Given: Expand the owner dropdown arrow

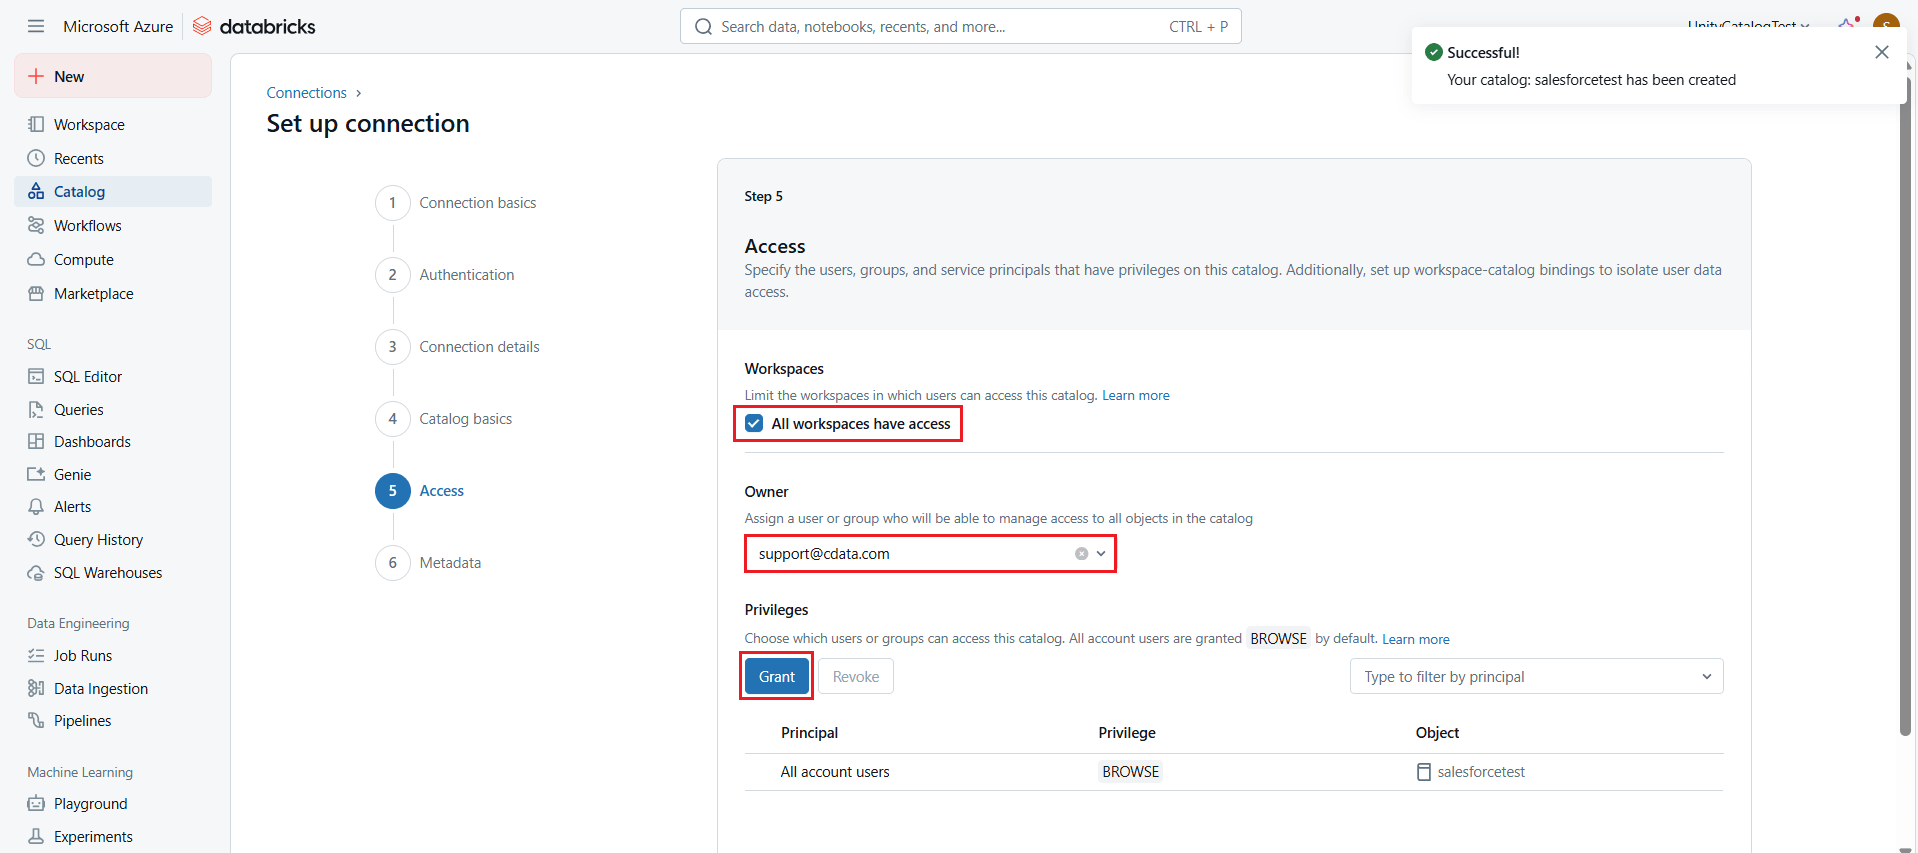Looking at the screenshot, I should click(x=1101, y=554).
